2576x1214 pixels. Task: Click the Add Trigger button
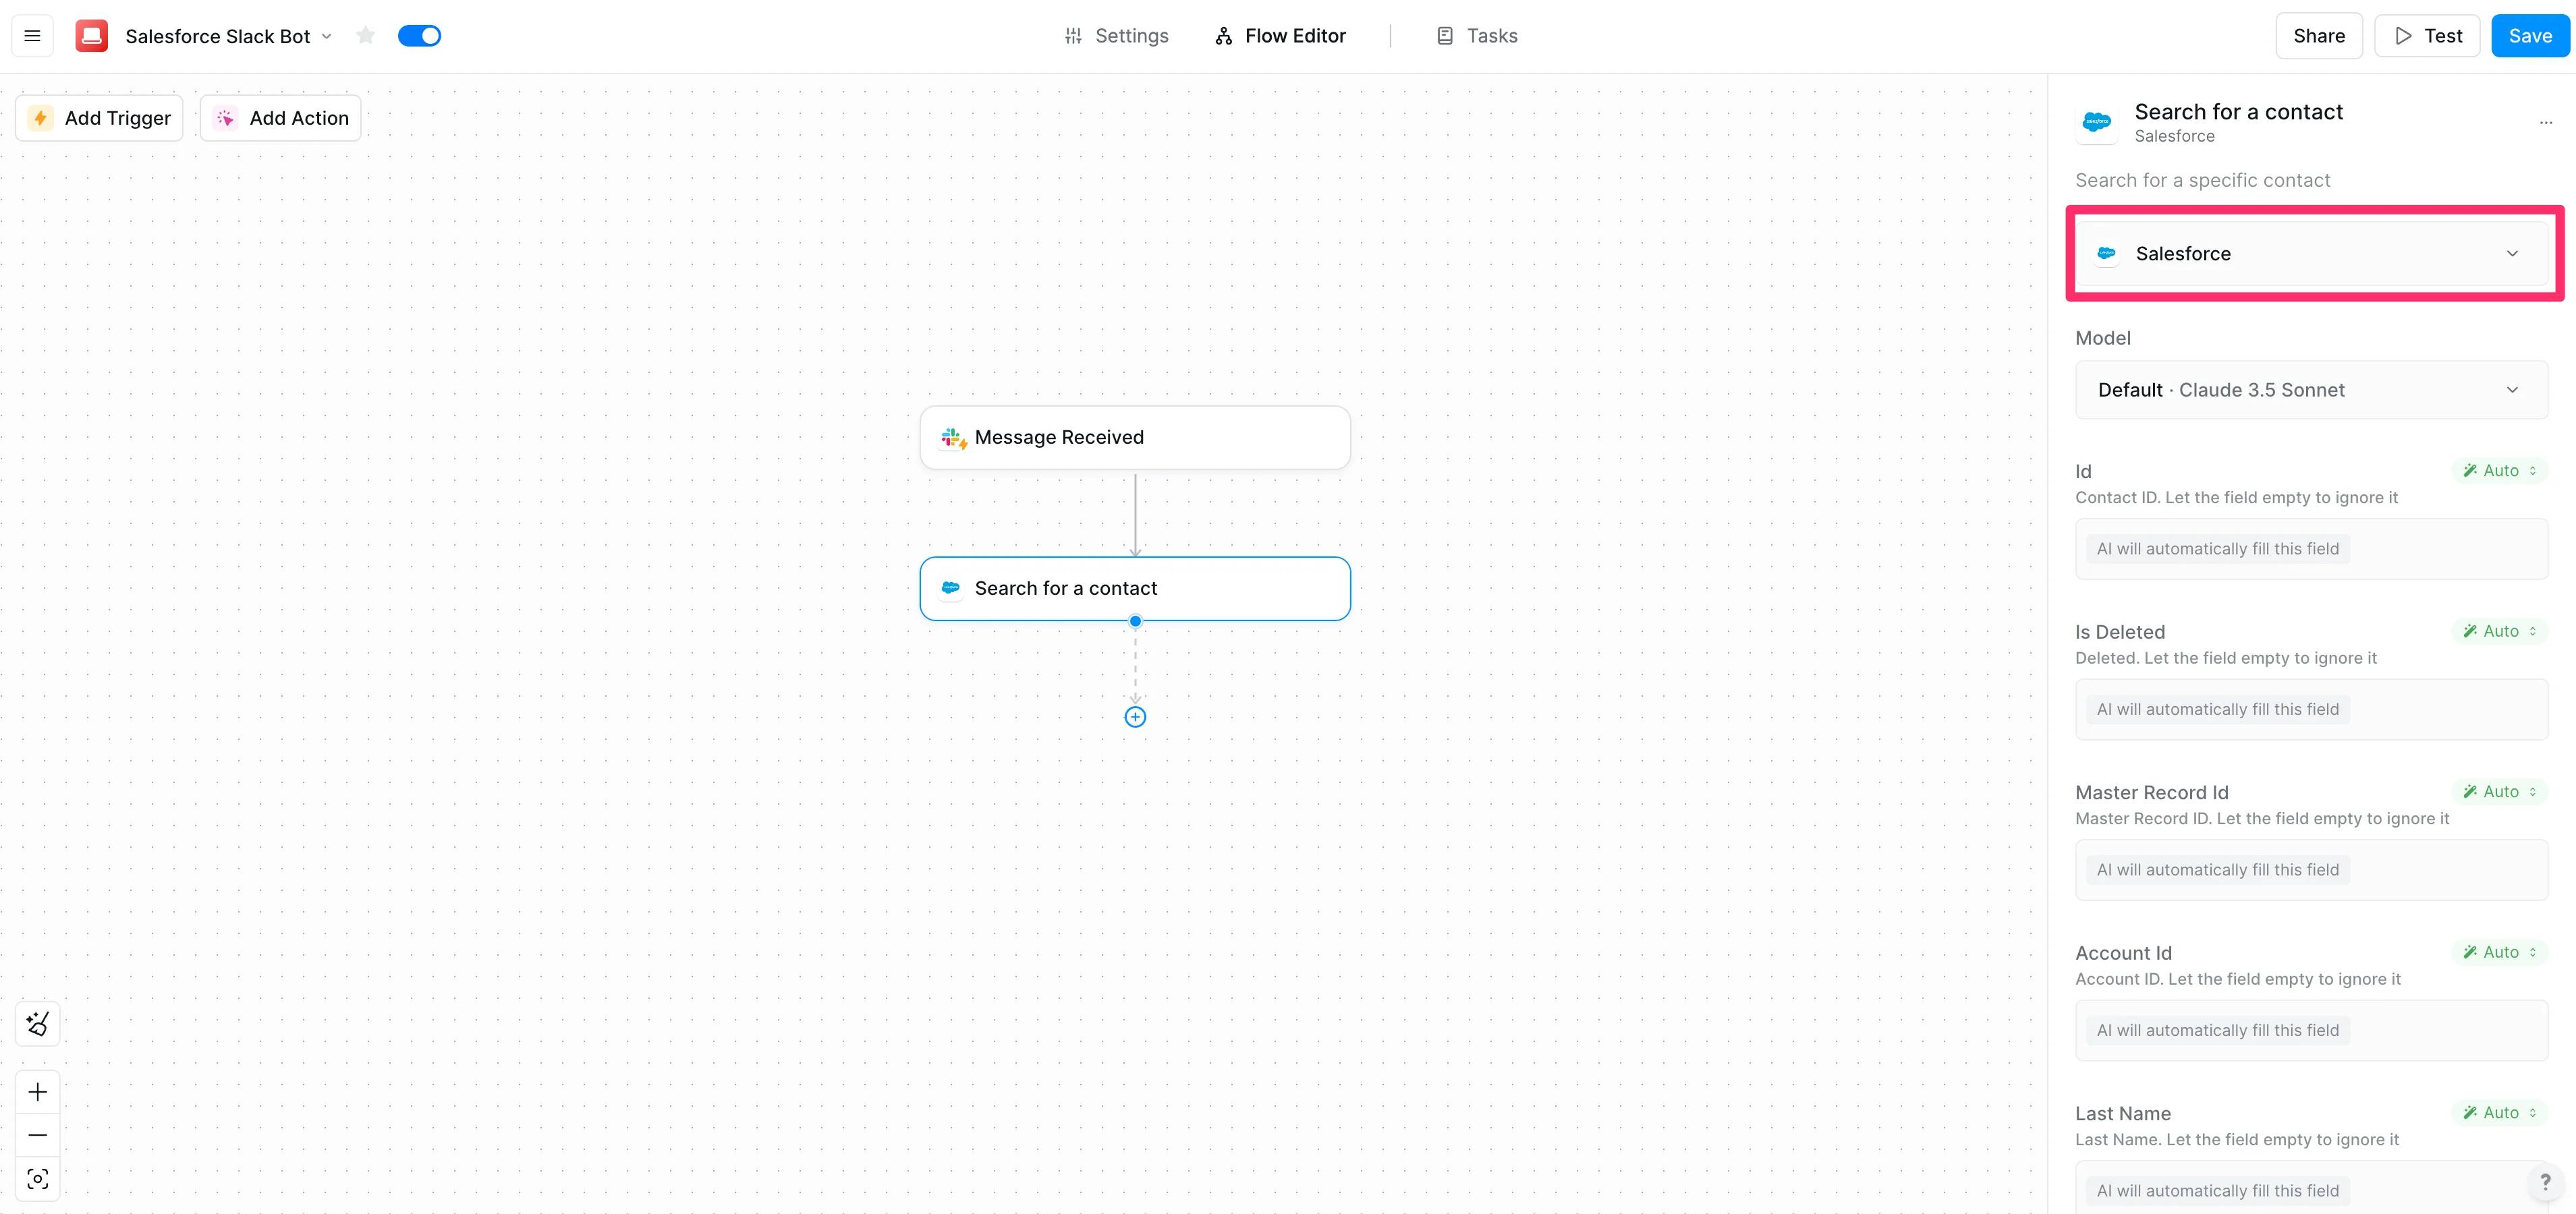[100, 118]
